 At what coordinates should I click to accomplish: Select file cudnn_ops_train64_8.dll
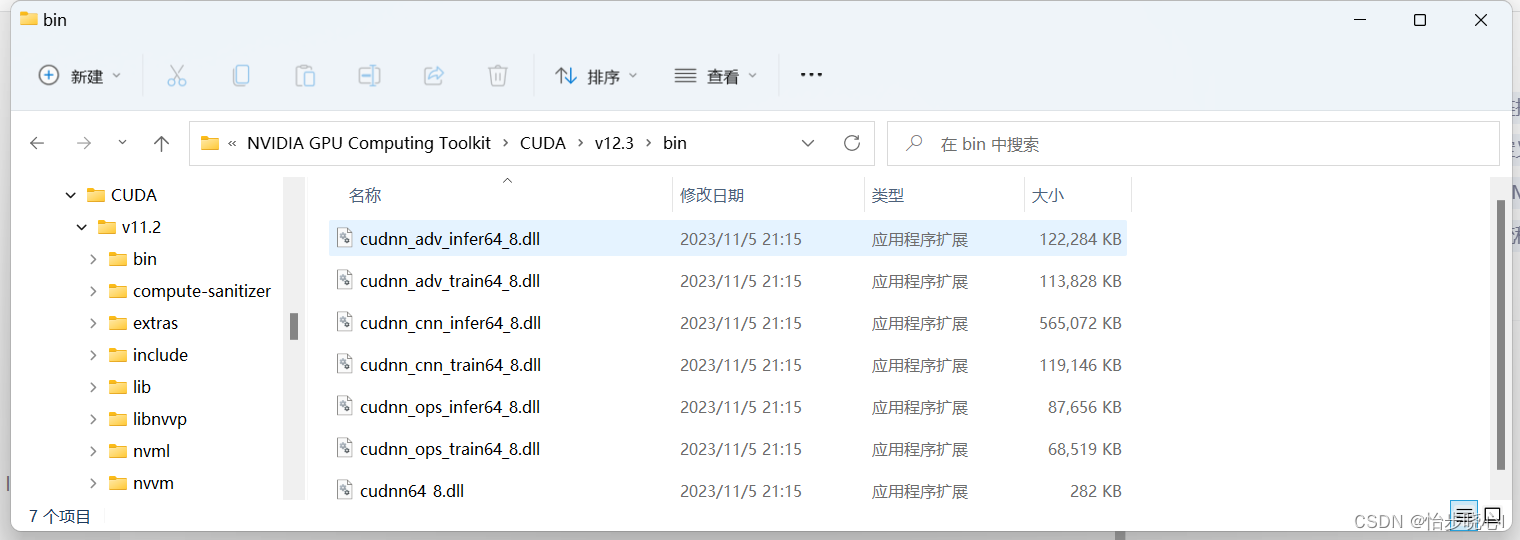point(728,449)
